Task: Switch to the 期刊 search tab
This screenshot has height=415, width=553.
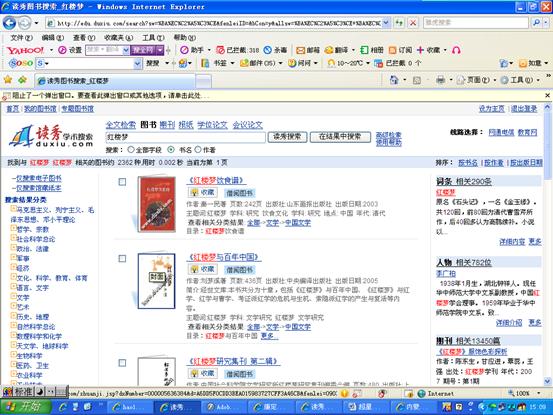Action: tap(167, 124)
